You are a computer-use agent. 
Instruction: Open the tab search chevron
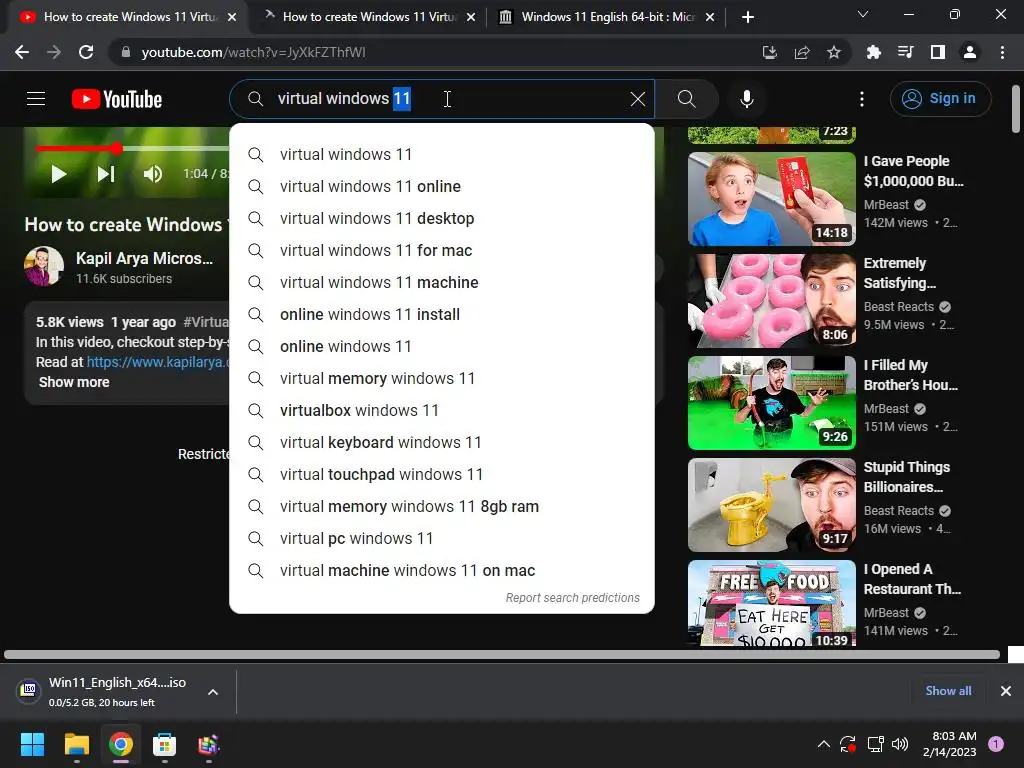(862, 14)
